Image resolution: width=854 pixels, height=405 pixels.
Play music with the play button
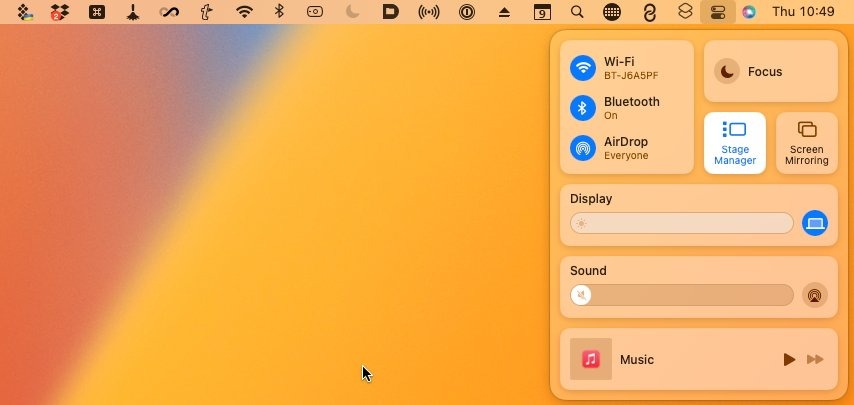(789, 359)
